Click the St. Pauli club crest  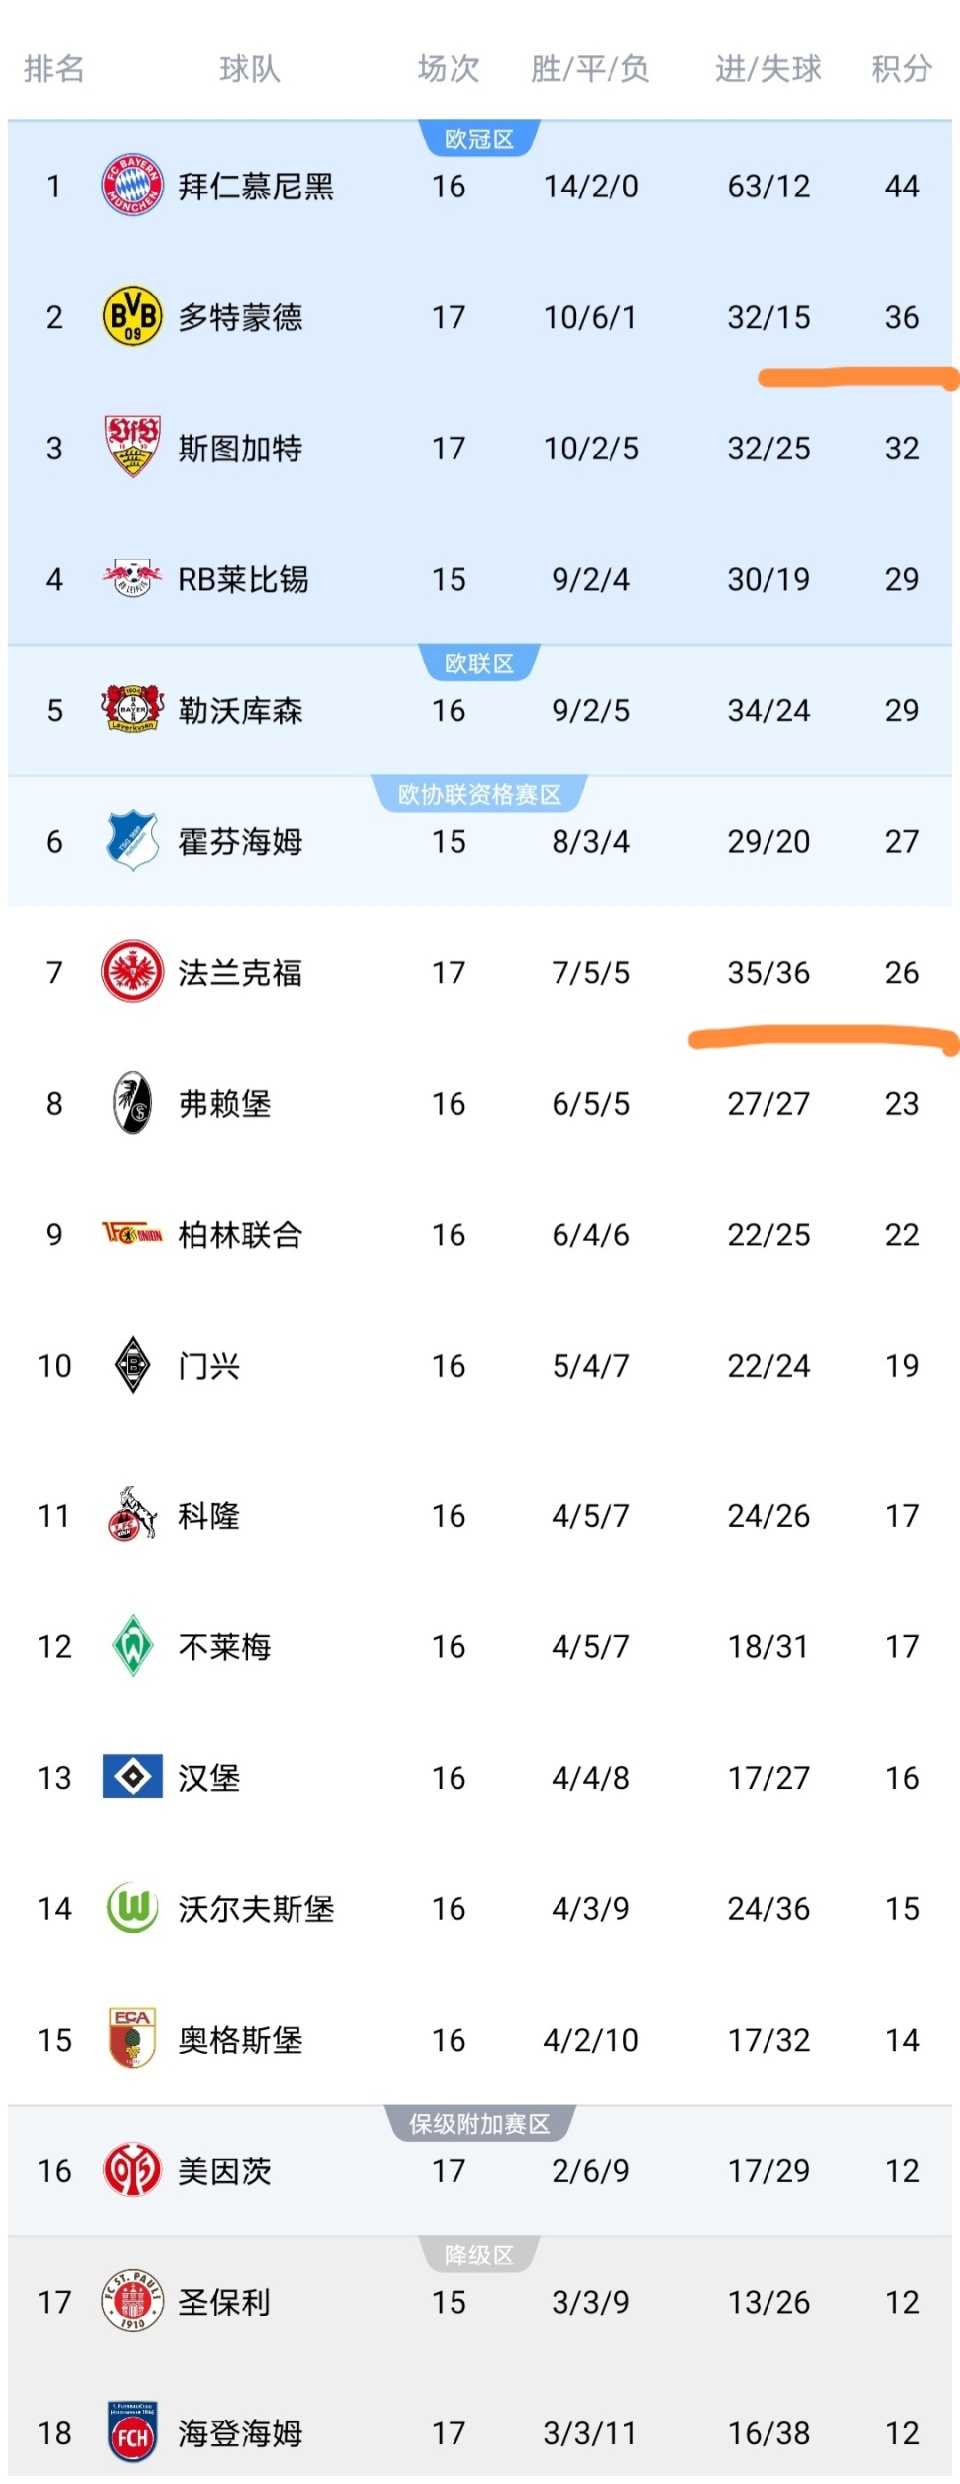[x=132, y=2300]
